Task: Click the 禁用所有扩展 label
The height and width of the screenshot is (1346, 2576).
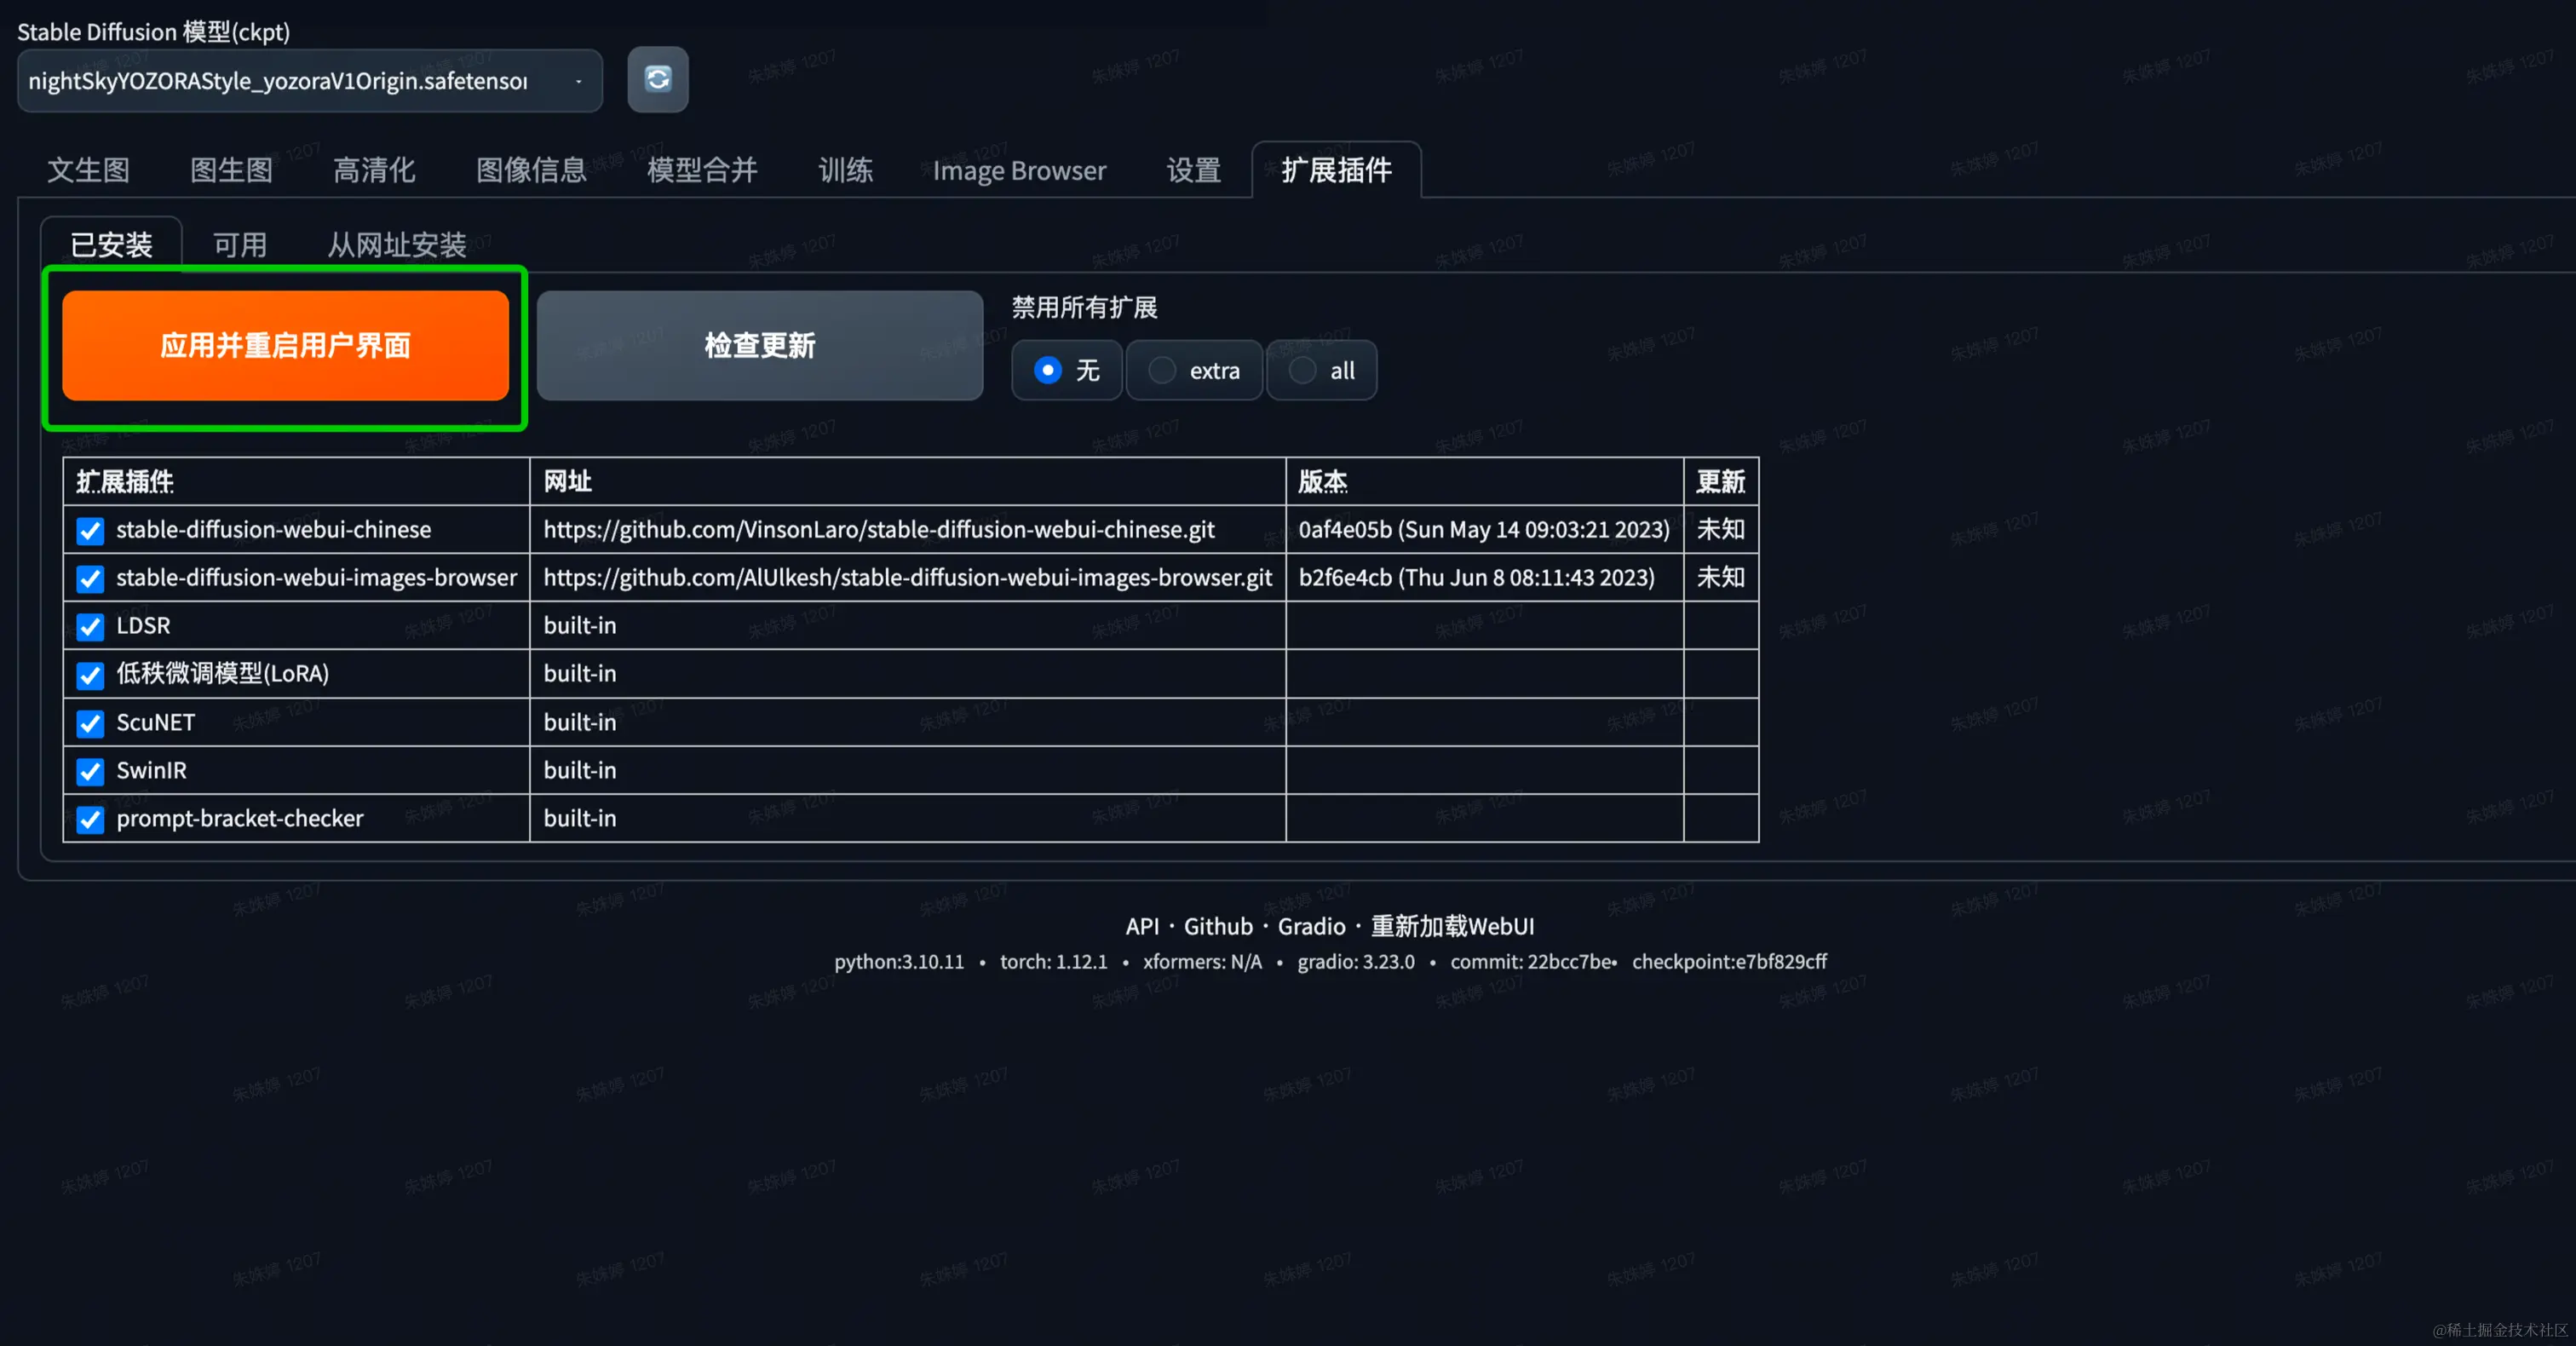Action: [x=1084, y=307]
